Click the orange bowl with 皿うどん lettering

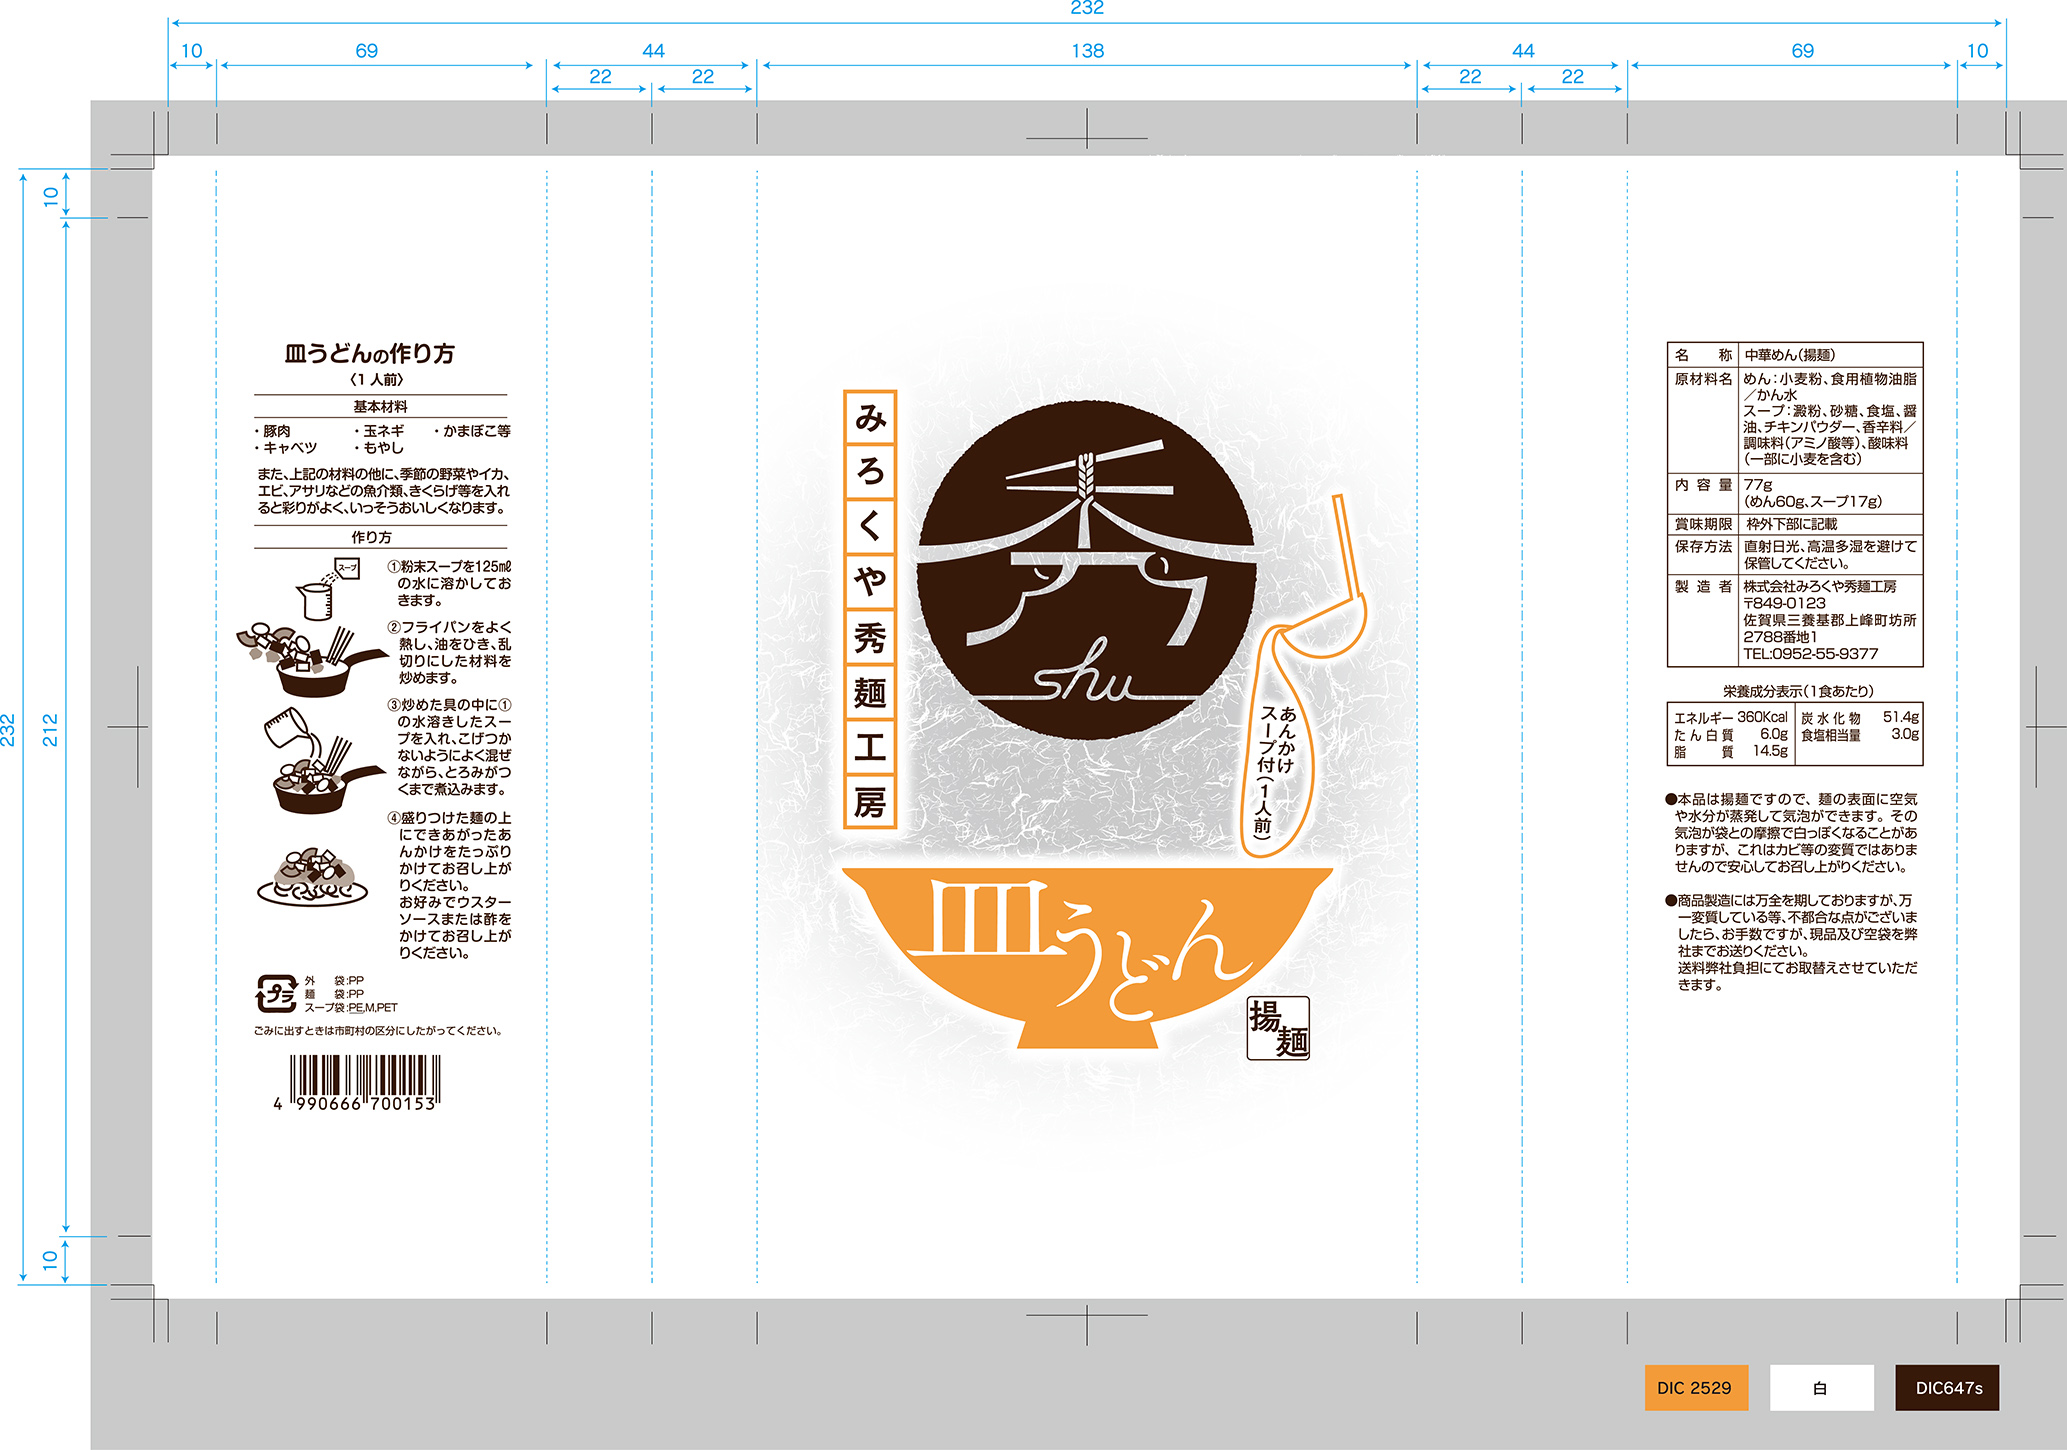1087,957
